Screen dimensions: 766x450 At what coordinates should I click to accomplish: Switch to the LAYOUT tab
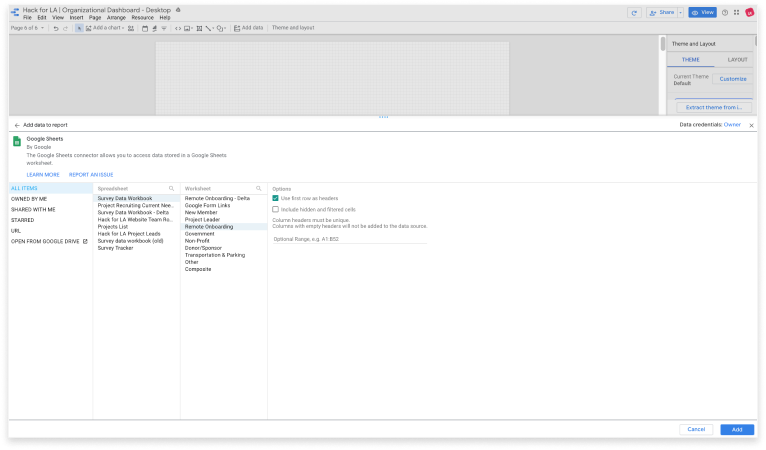pyautogui.click(x=737, y=59)
